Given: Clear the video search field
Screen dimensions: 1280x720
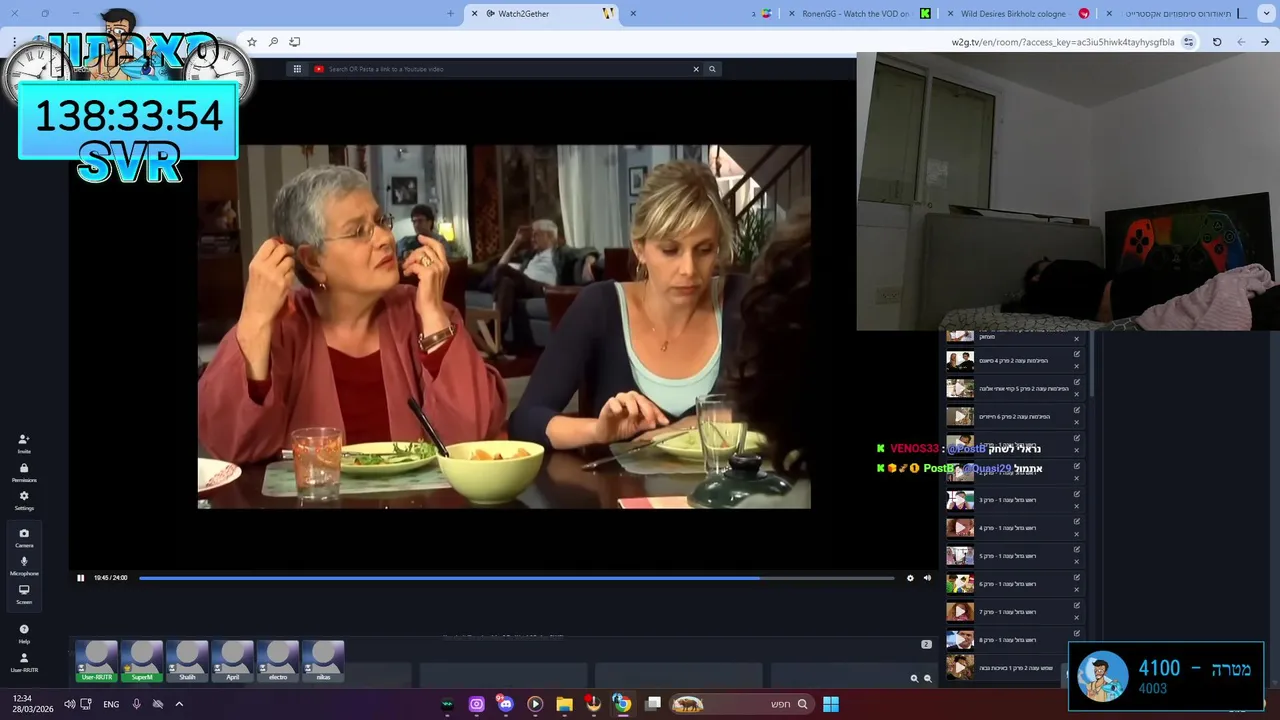Looking at the screenshot, I should 696,69.
